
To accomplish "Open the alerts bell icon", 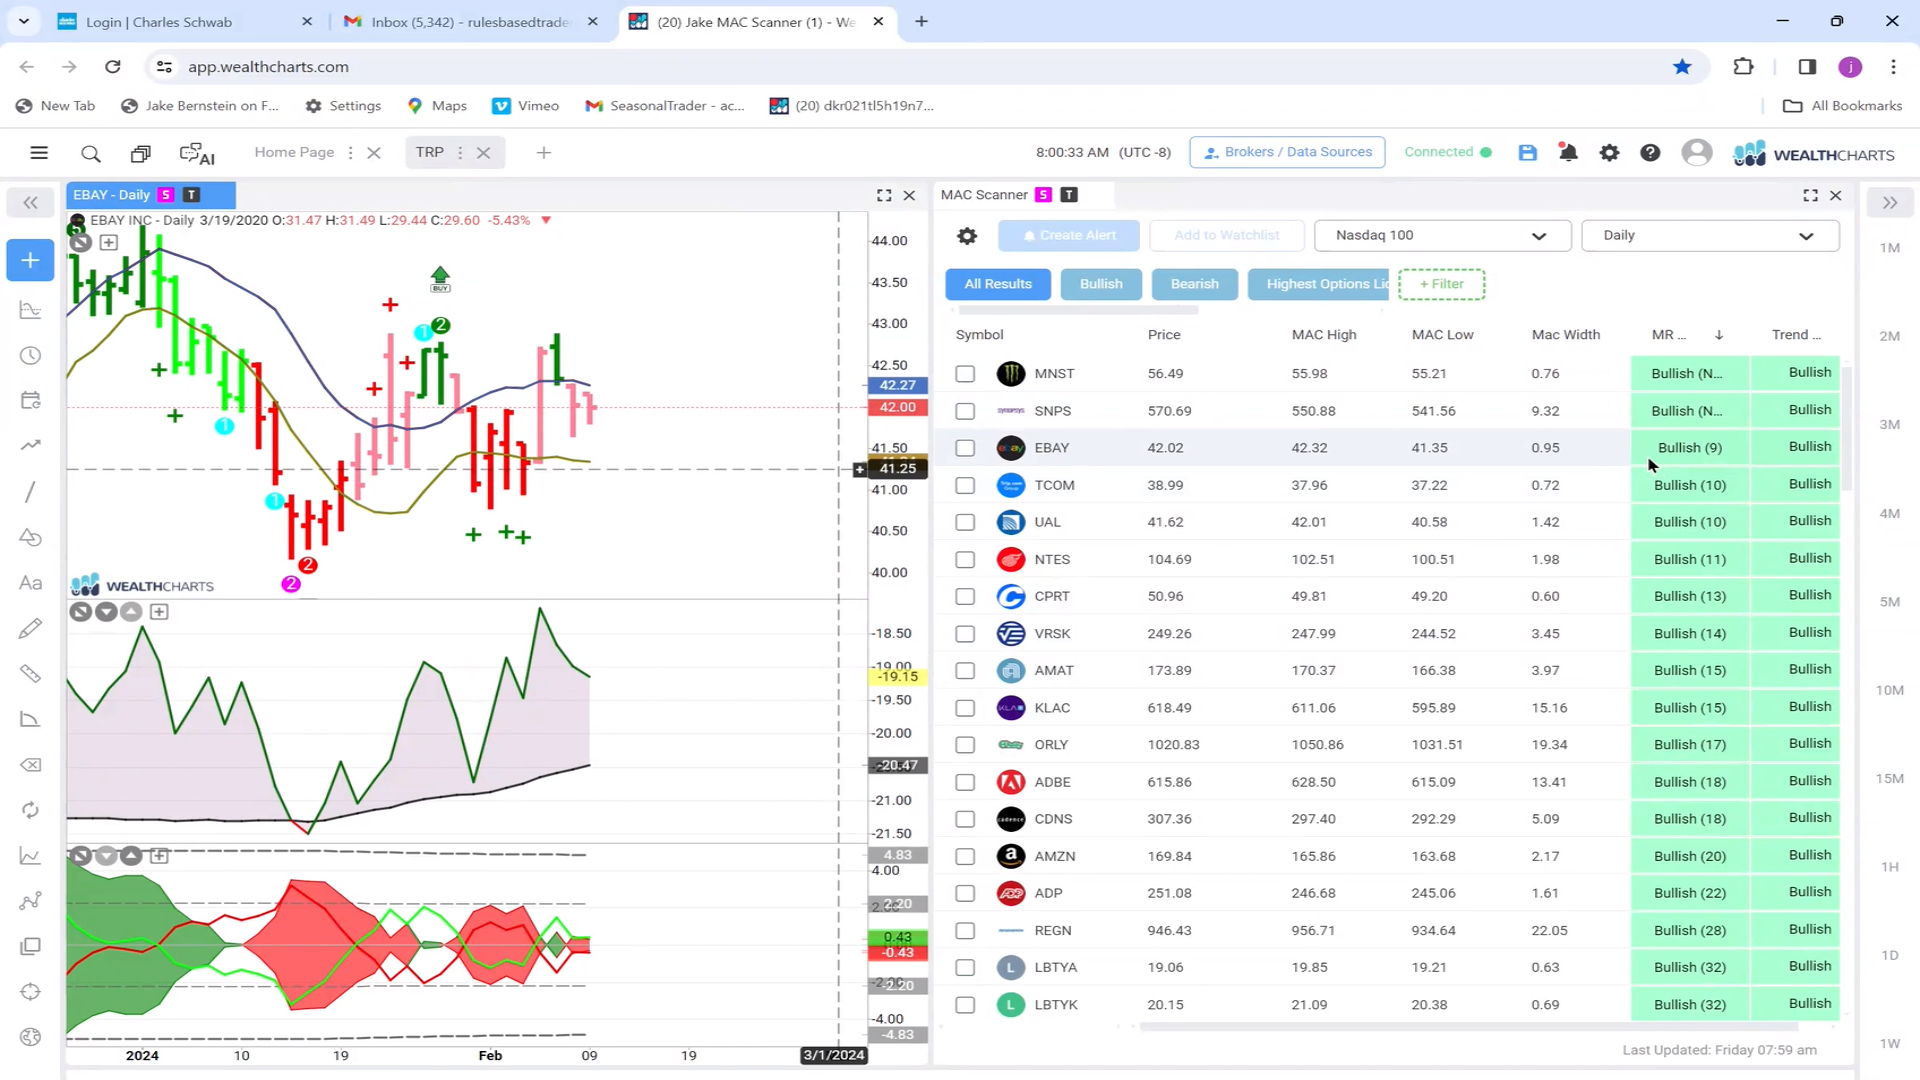I will coord(1568,153).
